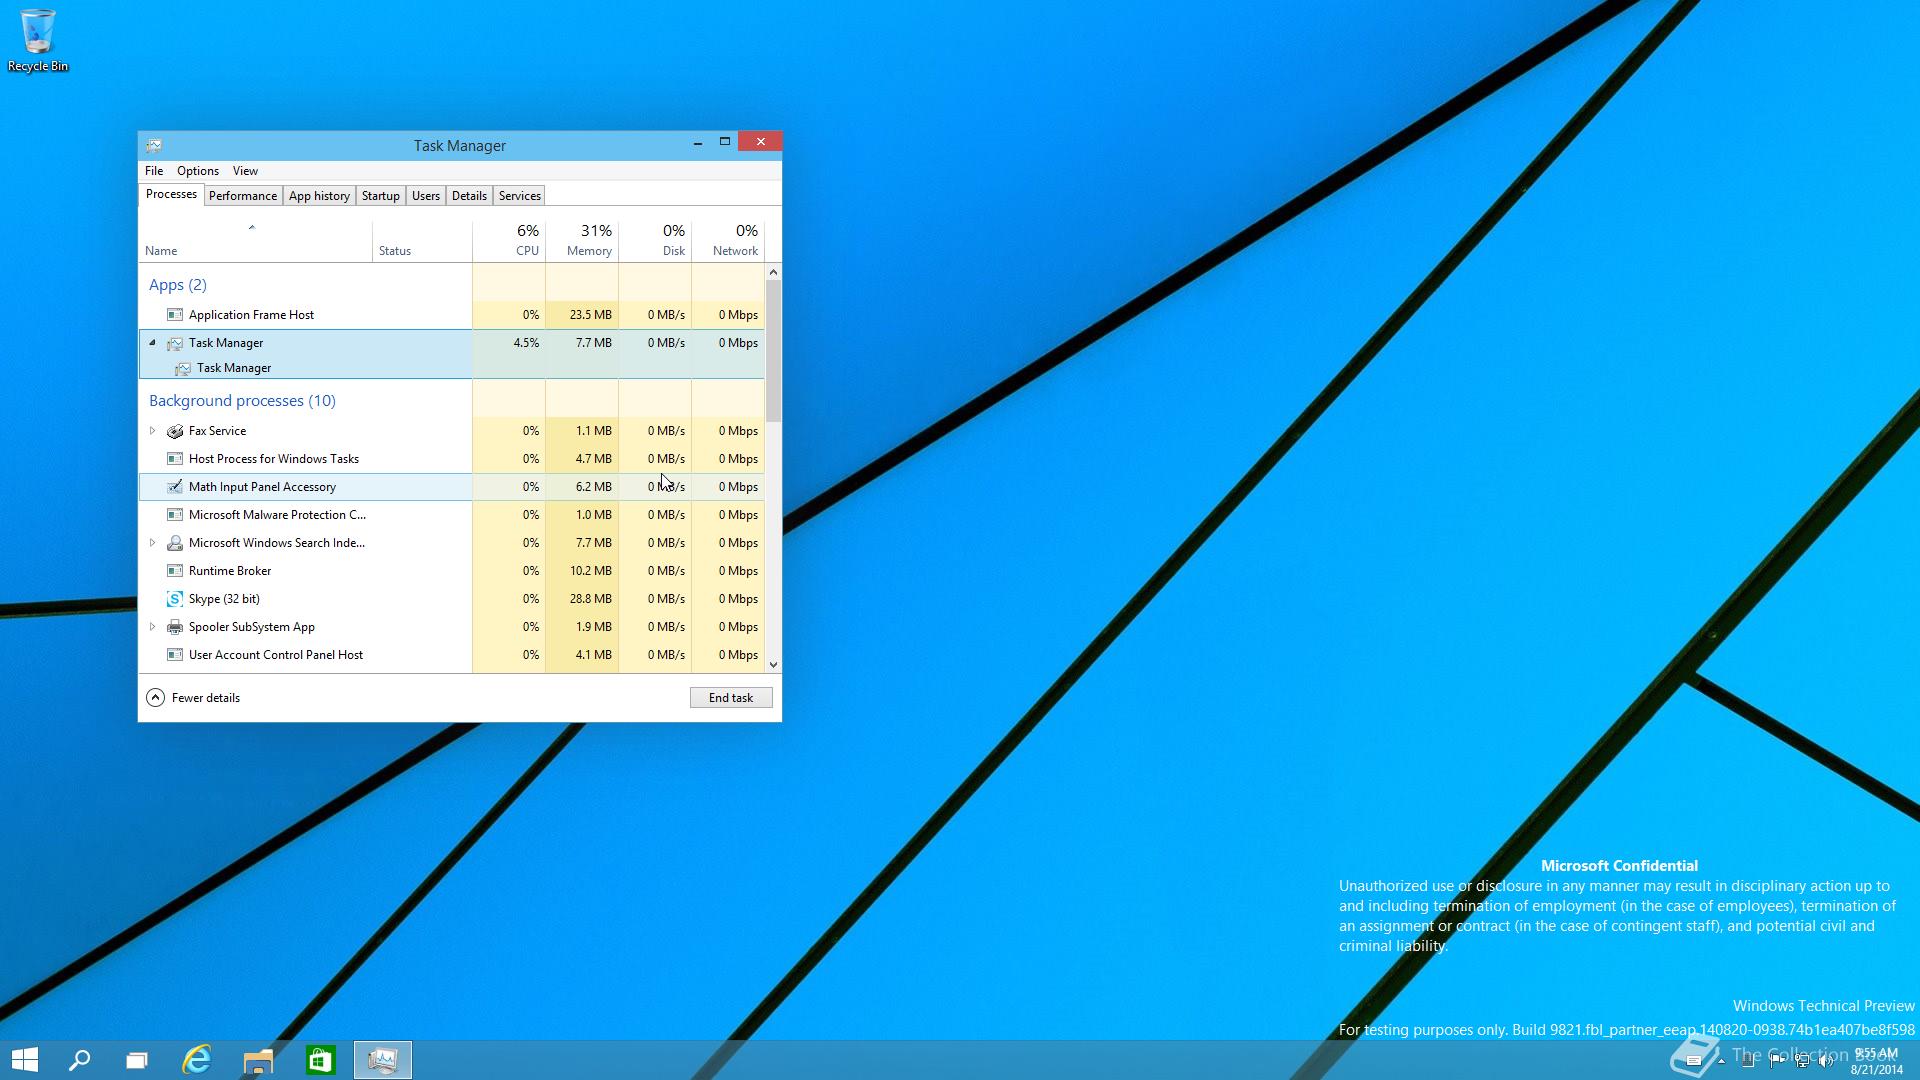Sort processes by Network column header
This screenshot has width=1920, height=1080.
point(728,241)
